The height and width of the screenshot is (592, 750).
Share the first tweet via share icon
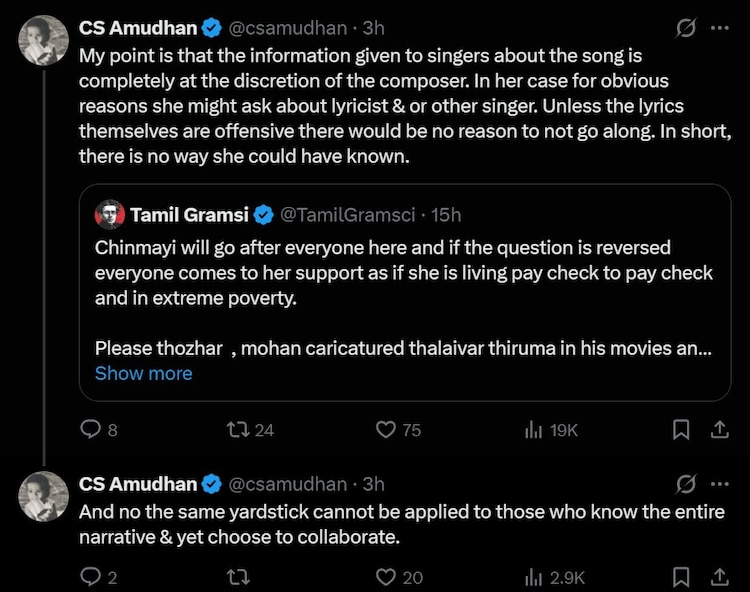click(x=718, y=430)
